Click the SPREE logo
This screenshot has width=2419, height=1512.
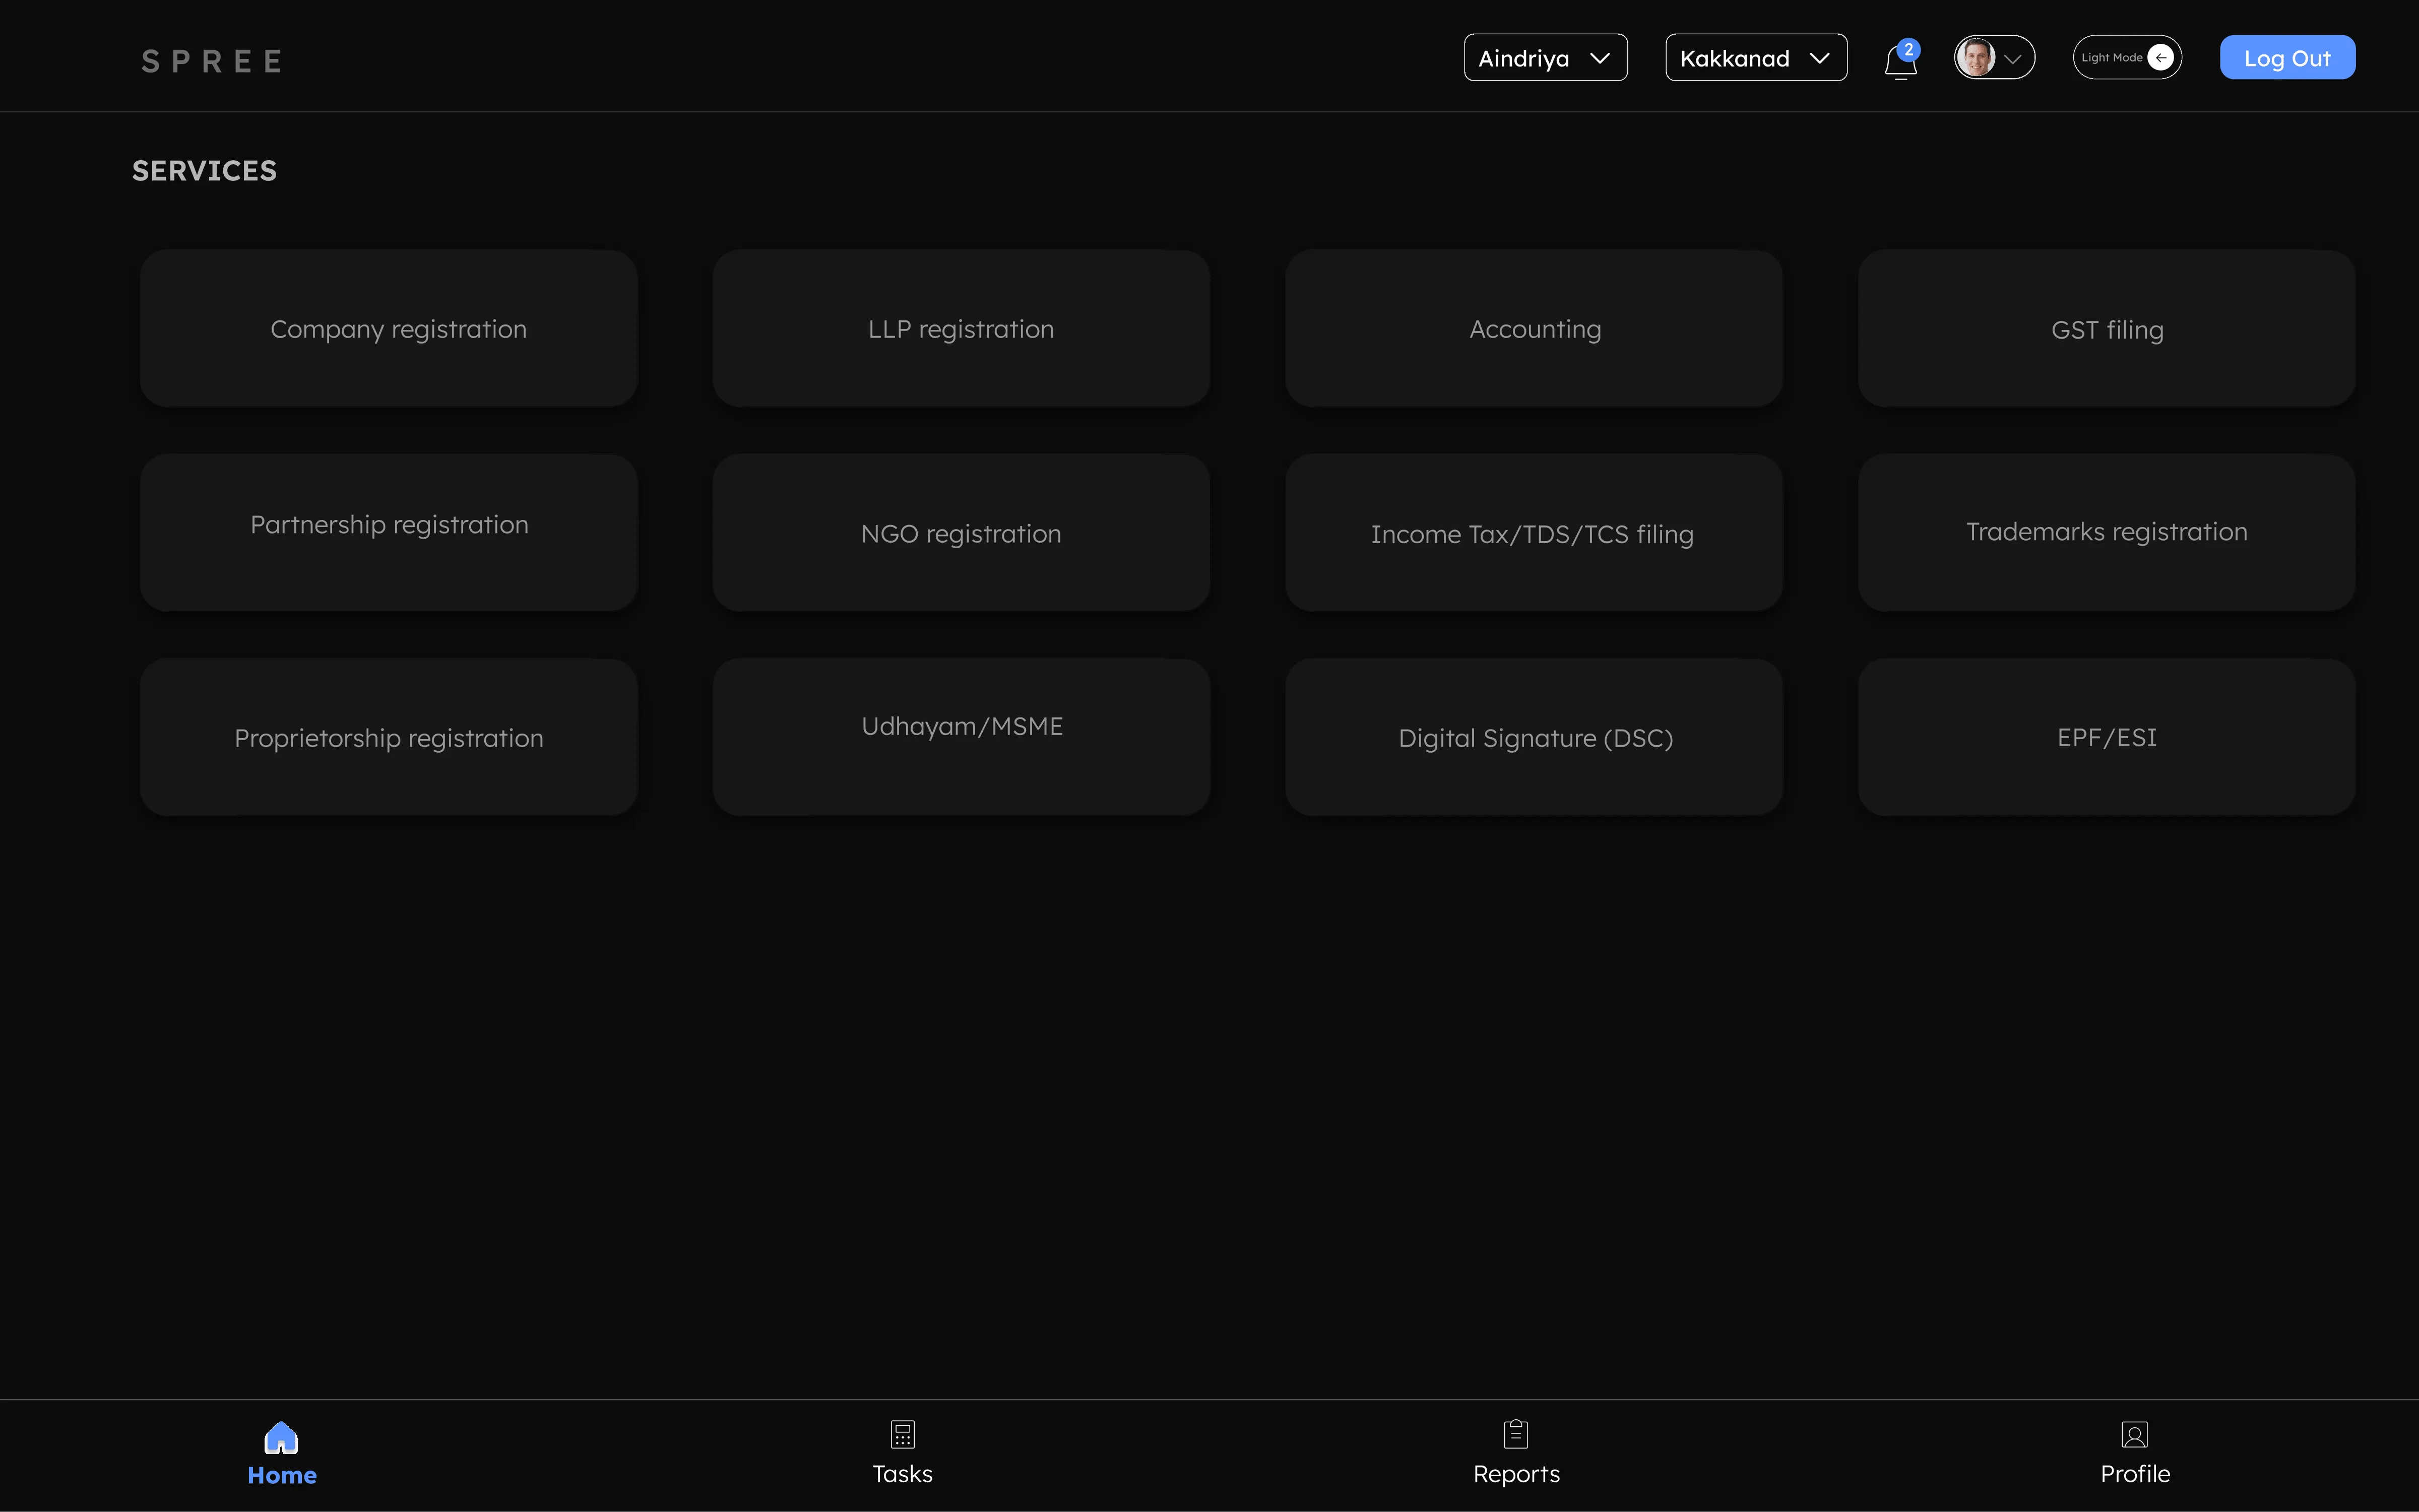211,60
